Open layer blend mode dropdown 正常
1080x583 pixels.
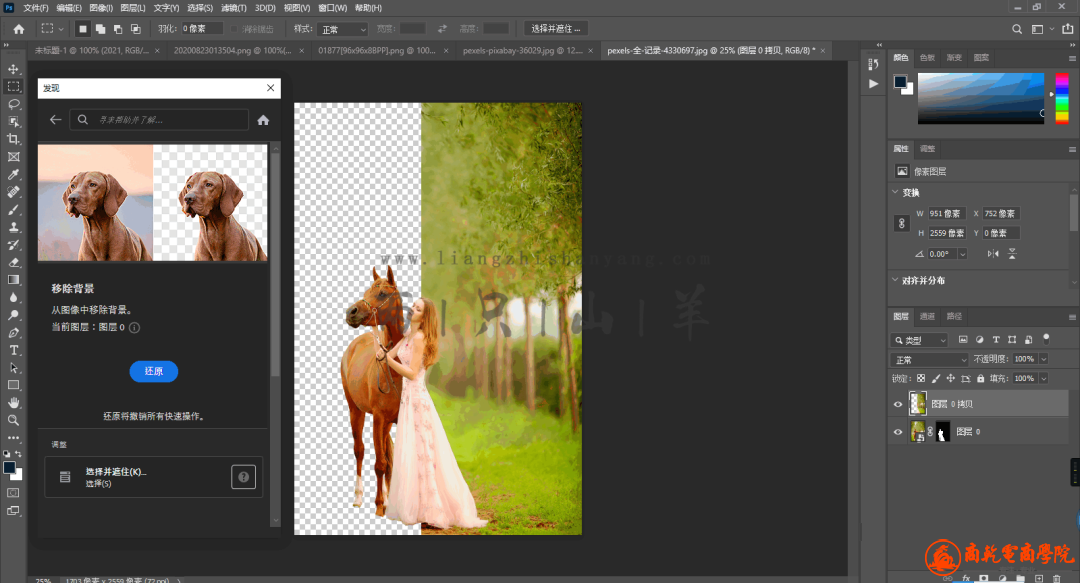coord(930,359)
